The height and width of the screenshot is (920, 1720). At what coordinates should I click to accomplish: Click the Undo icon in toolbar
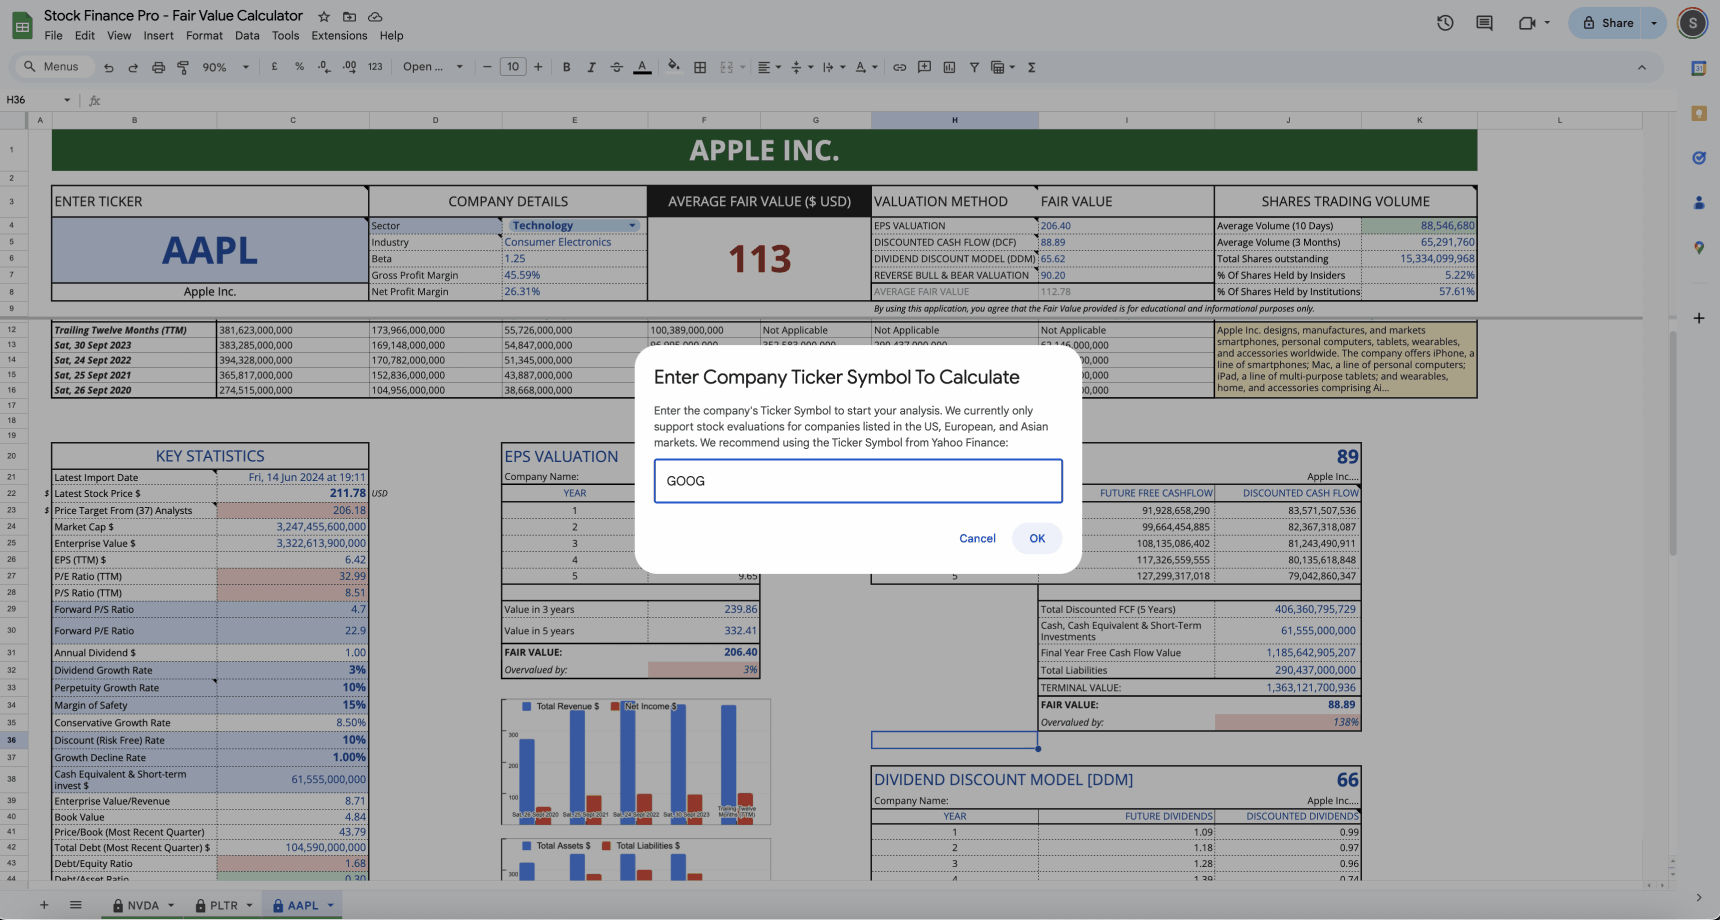point(108,67)
